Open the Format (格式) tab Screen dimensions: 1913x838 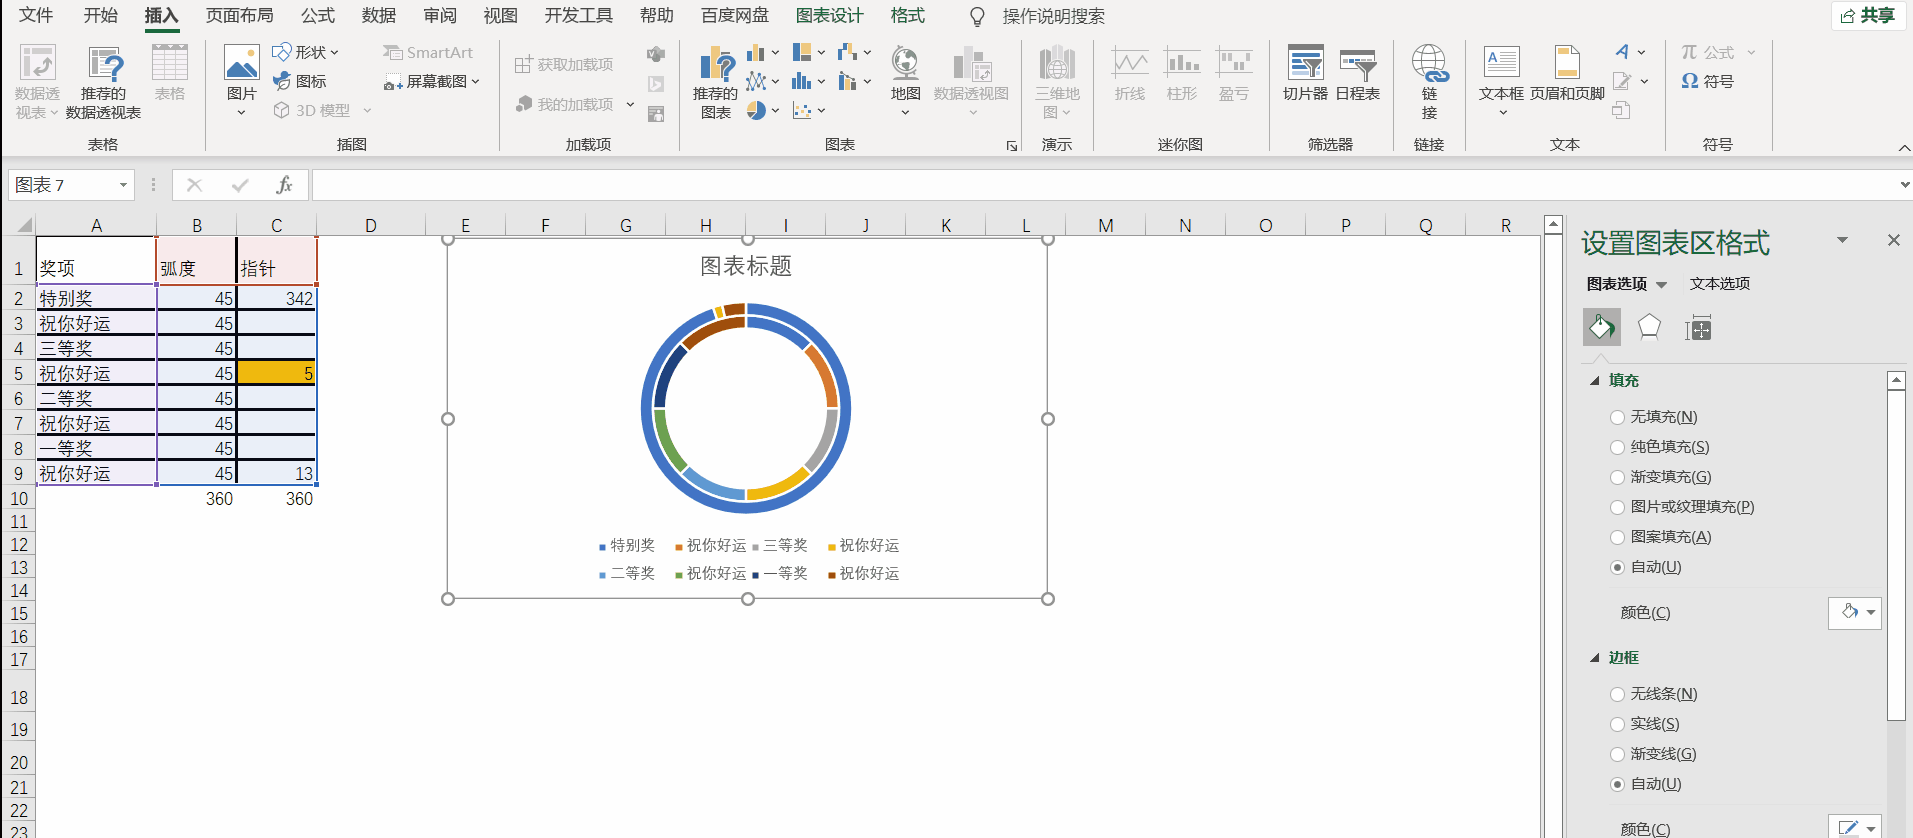tap(908, 16)
